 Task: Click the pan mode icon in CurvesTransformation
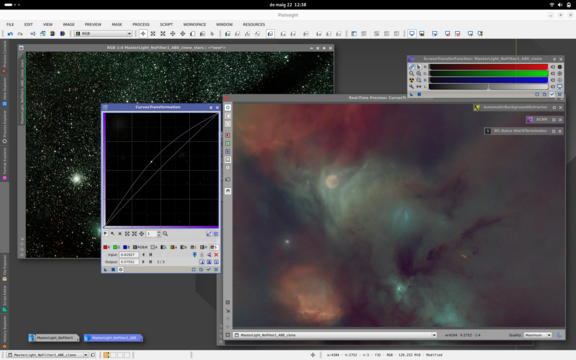point(141,234)
